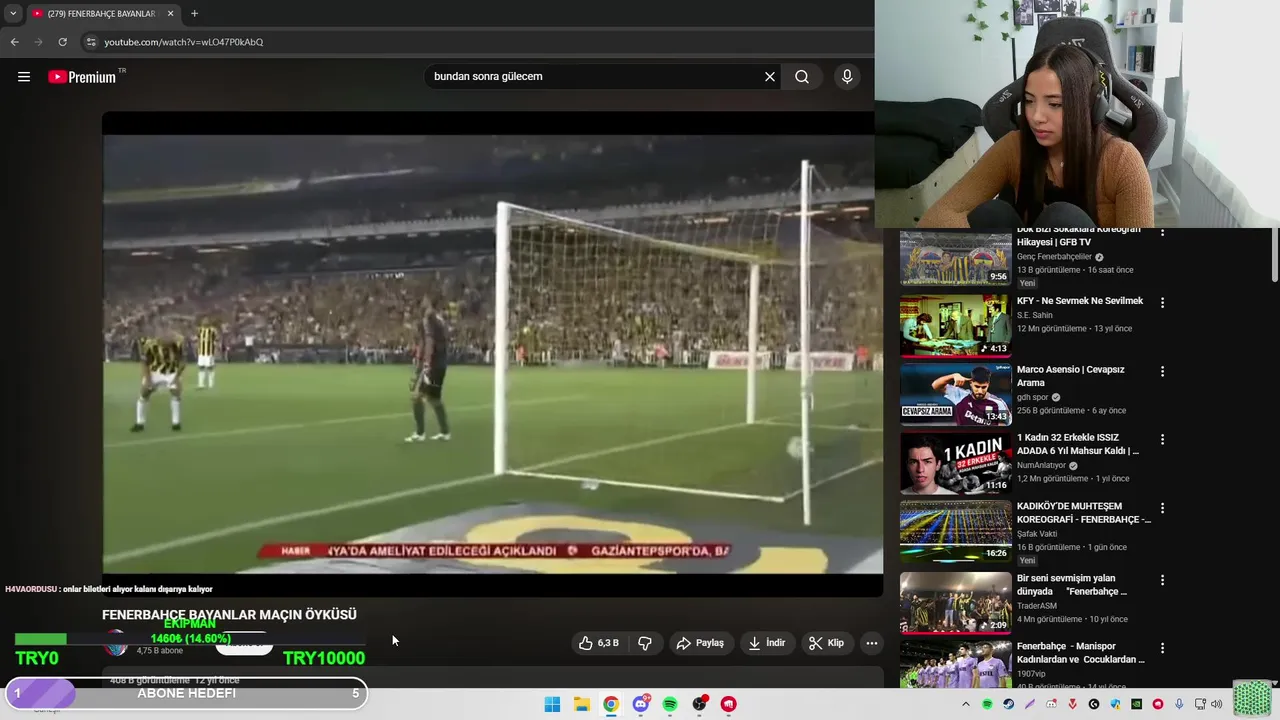Click the Paylaş share button
This screenshot has width=1280, height=720.
coord(700,643)
